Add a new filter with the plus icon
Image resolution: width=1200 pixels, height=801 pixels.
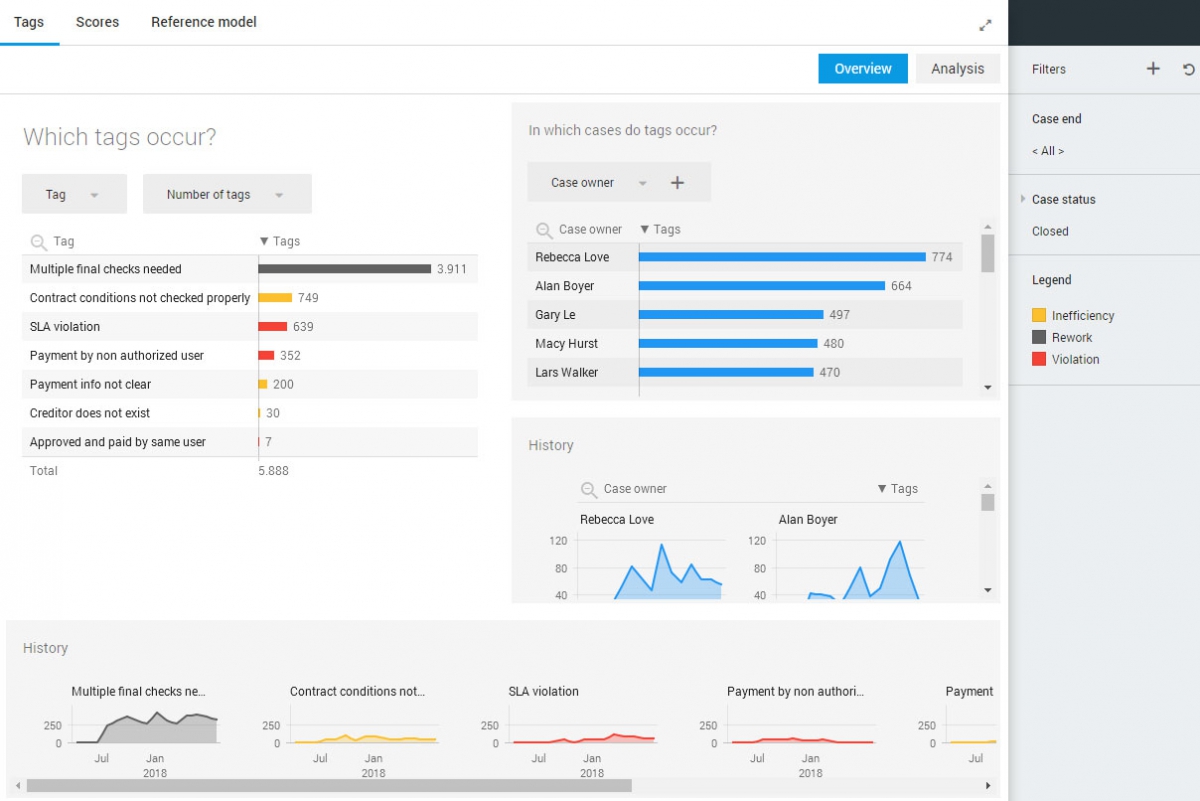1152,69
